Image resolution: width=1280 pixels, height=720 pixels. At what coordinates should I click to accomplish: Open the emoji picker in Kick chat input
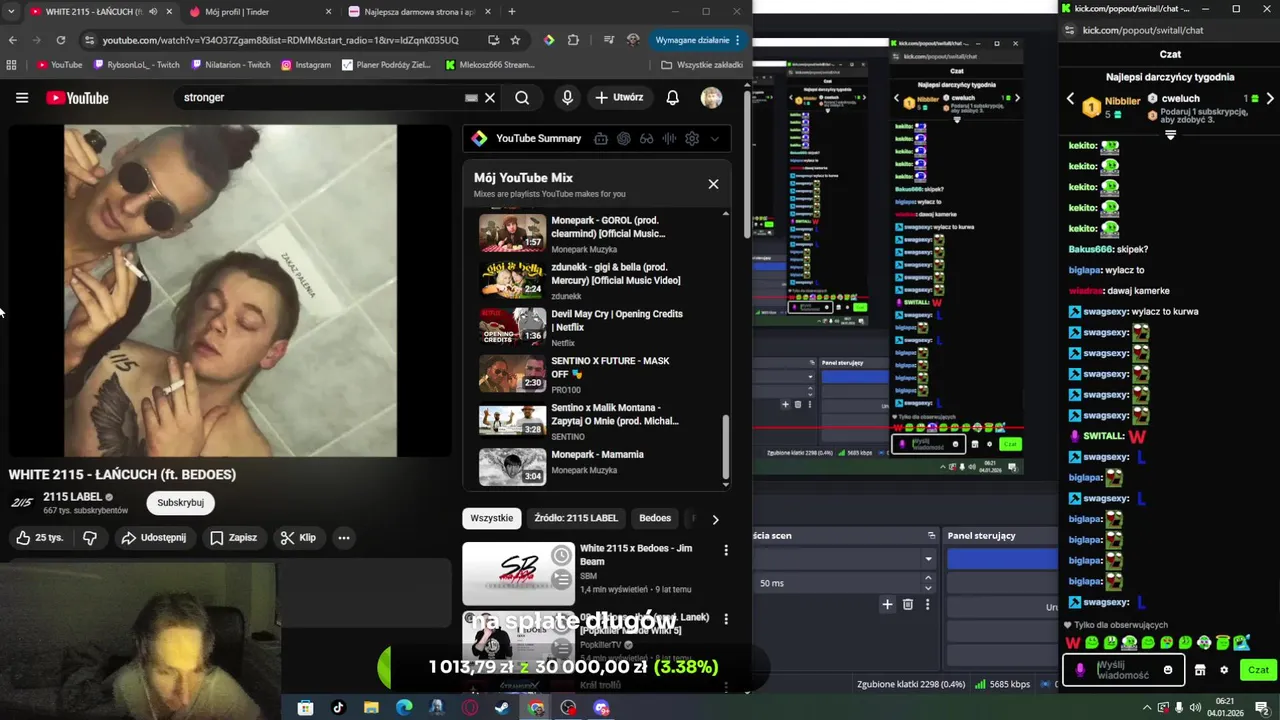point(1168,670)
